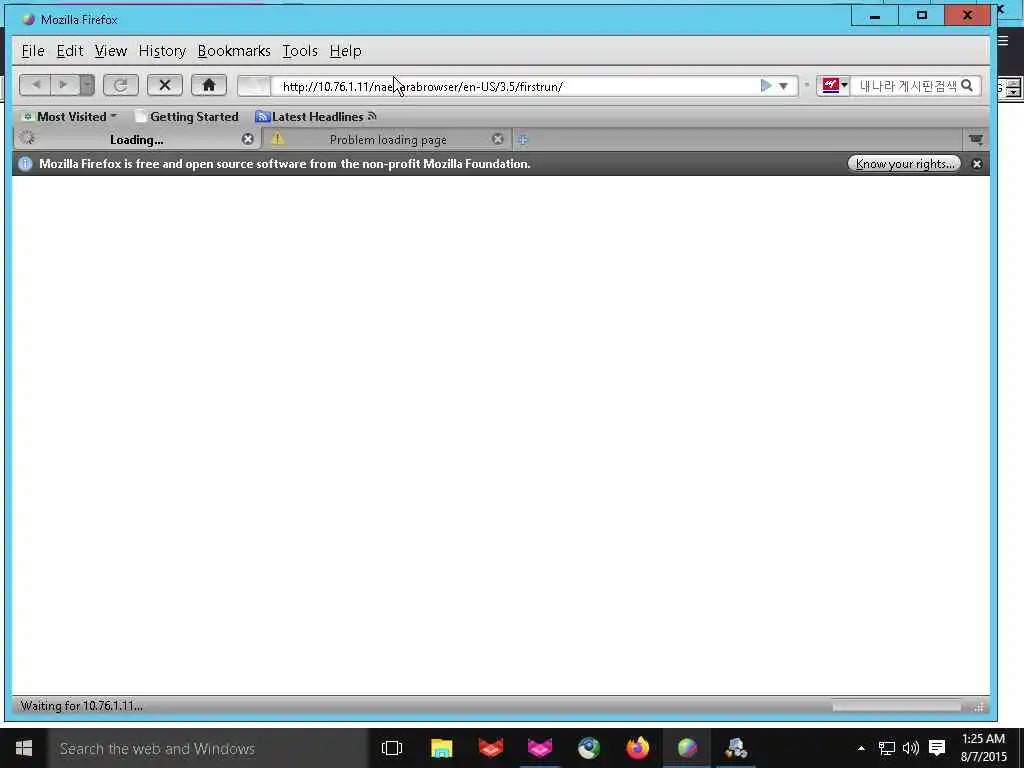Click the network icon in system tray
Viewport: 1024px width, 768px height.
[886, 748]
